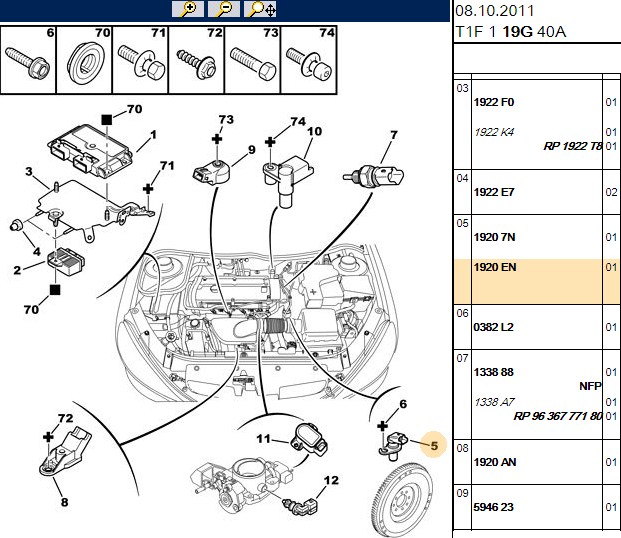Click the highlighted callout number 5

click(x=434, y=445)
